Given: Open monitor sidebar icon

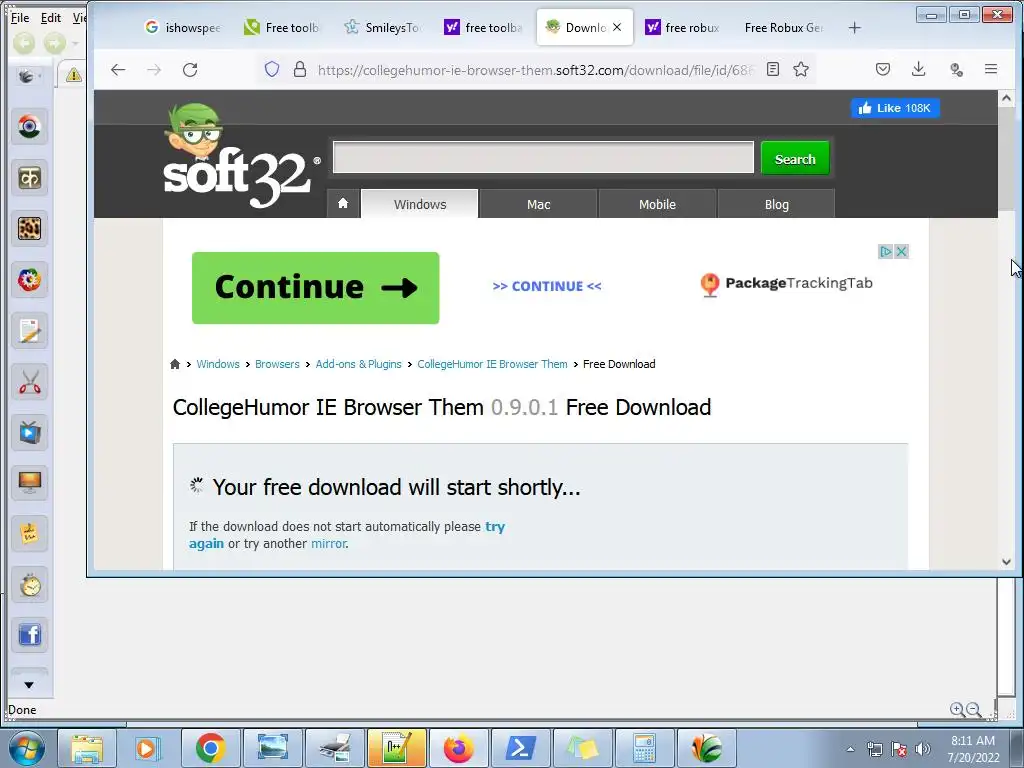Looking at the screenshot, I should point(29,483).
